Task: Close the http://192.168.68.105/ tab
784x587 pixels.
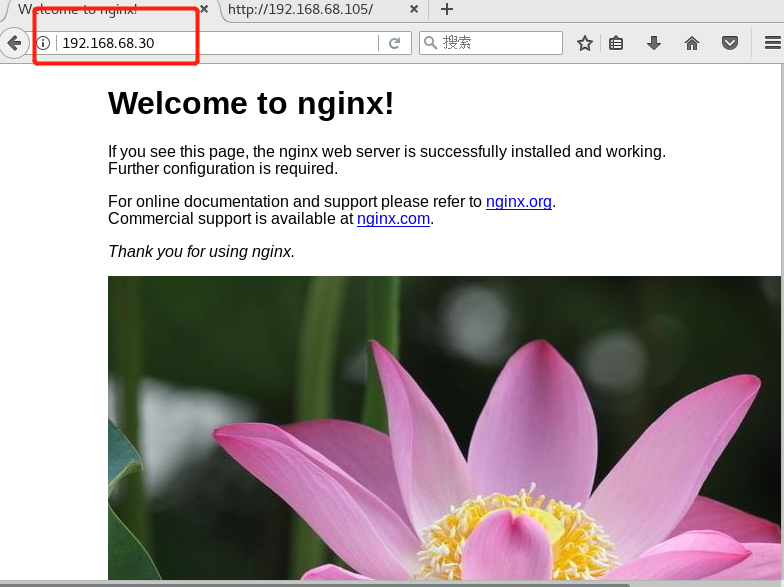Action: point(414,9)
